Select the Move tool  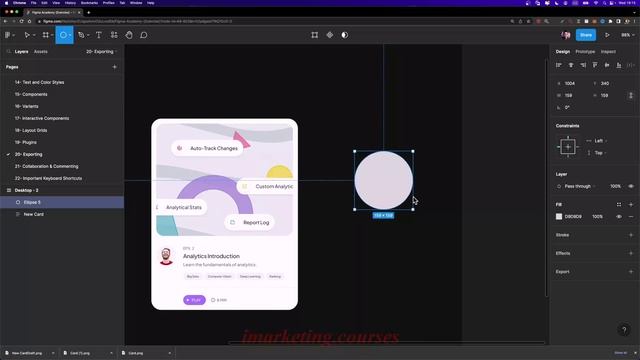coord(27,35)
